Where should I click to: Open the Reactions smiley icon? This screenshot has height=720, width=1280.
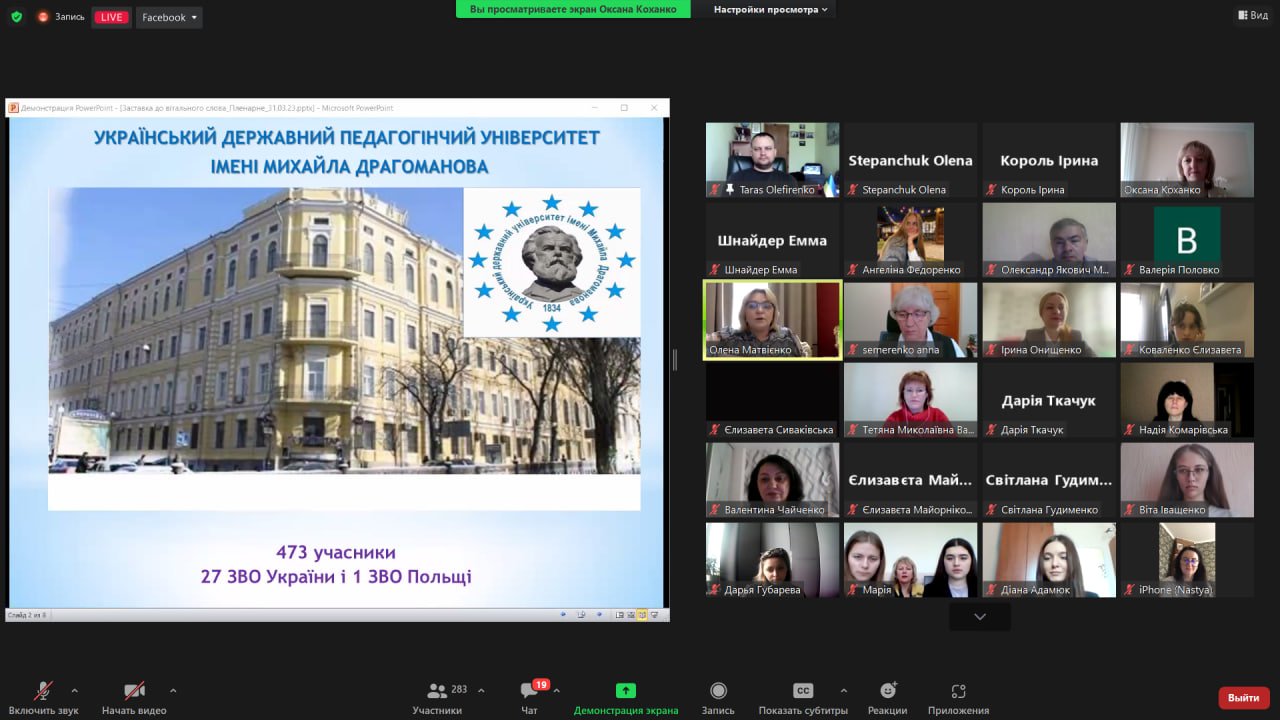pos(888,690)
